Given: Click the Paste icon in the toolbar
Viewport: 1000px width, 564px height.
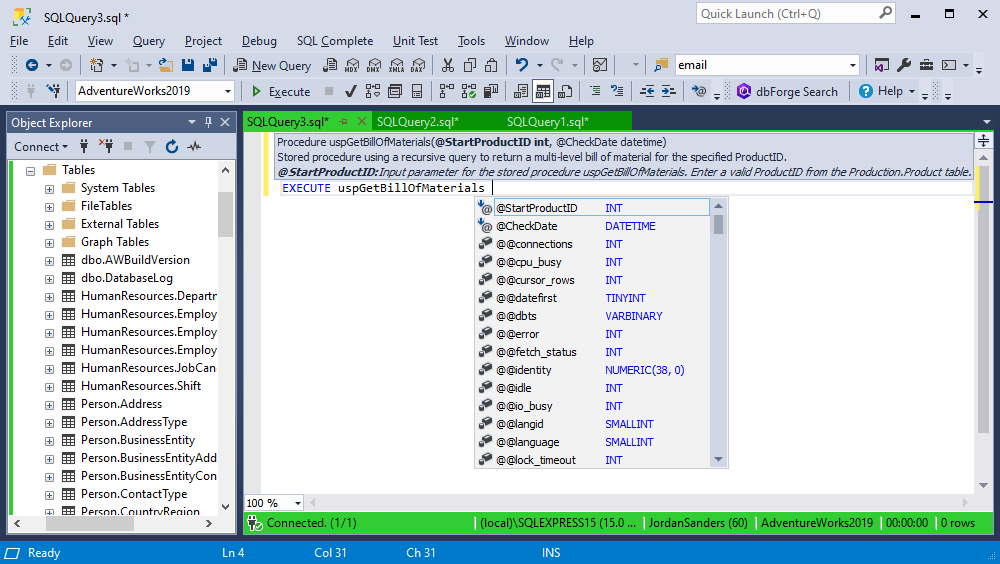Looking at the screenshot, I should click(x=491, y=65).
